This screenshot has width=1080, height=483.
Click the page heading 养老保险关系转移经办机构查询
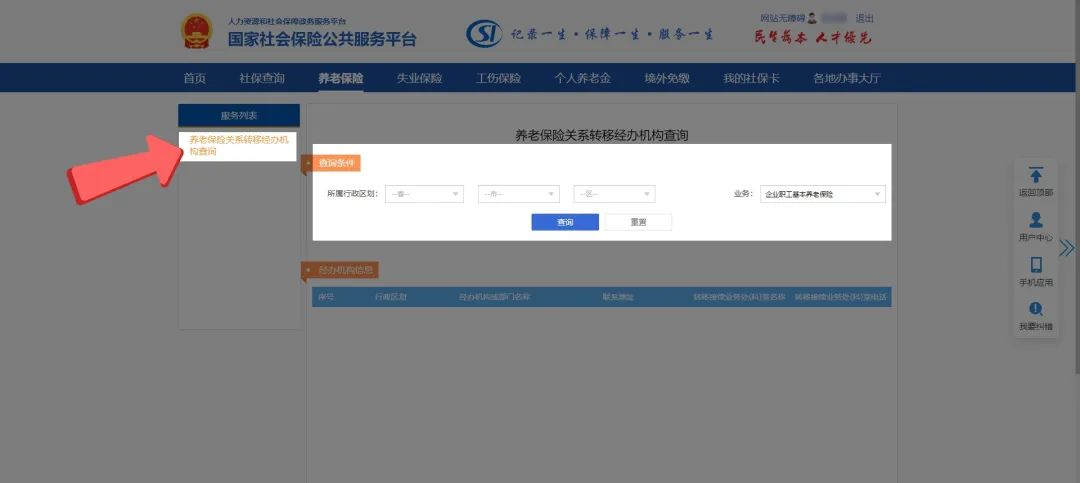click(x=602, y=135)
